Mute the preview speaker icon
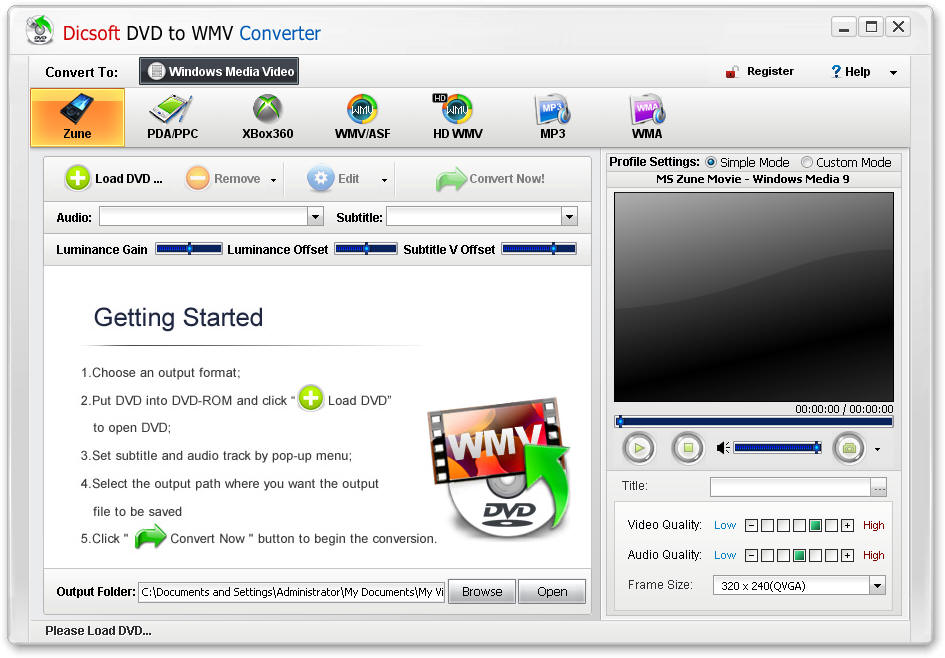This screenshot has width=945, height=658. pos(723,448)
